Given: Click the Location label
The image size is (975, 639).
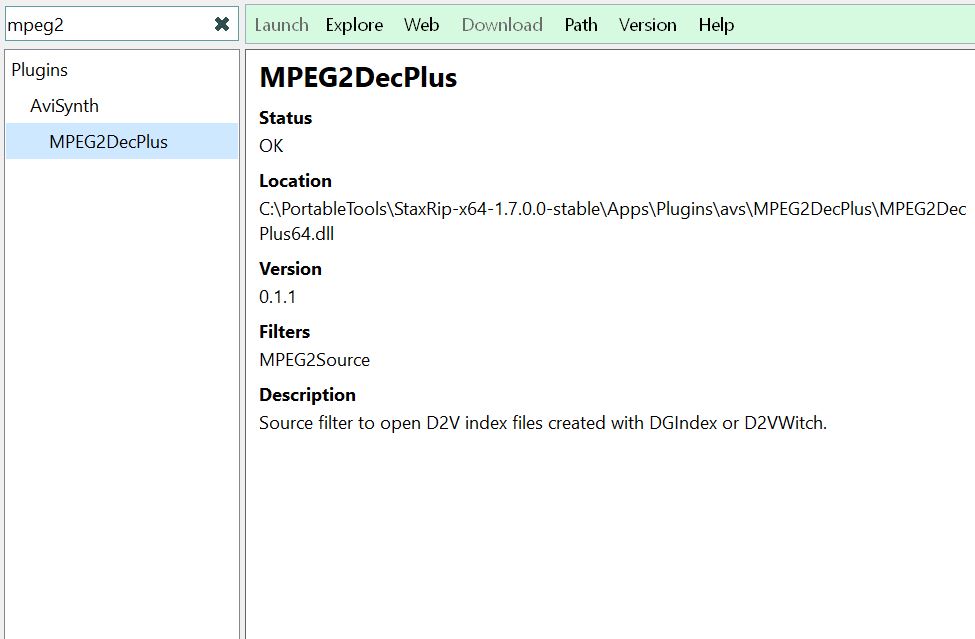Looking at the screenshot, I should pyautogui.click(x=295, y=181).
